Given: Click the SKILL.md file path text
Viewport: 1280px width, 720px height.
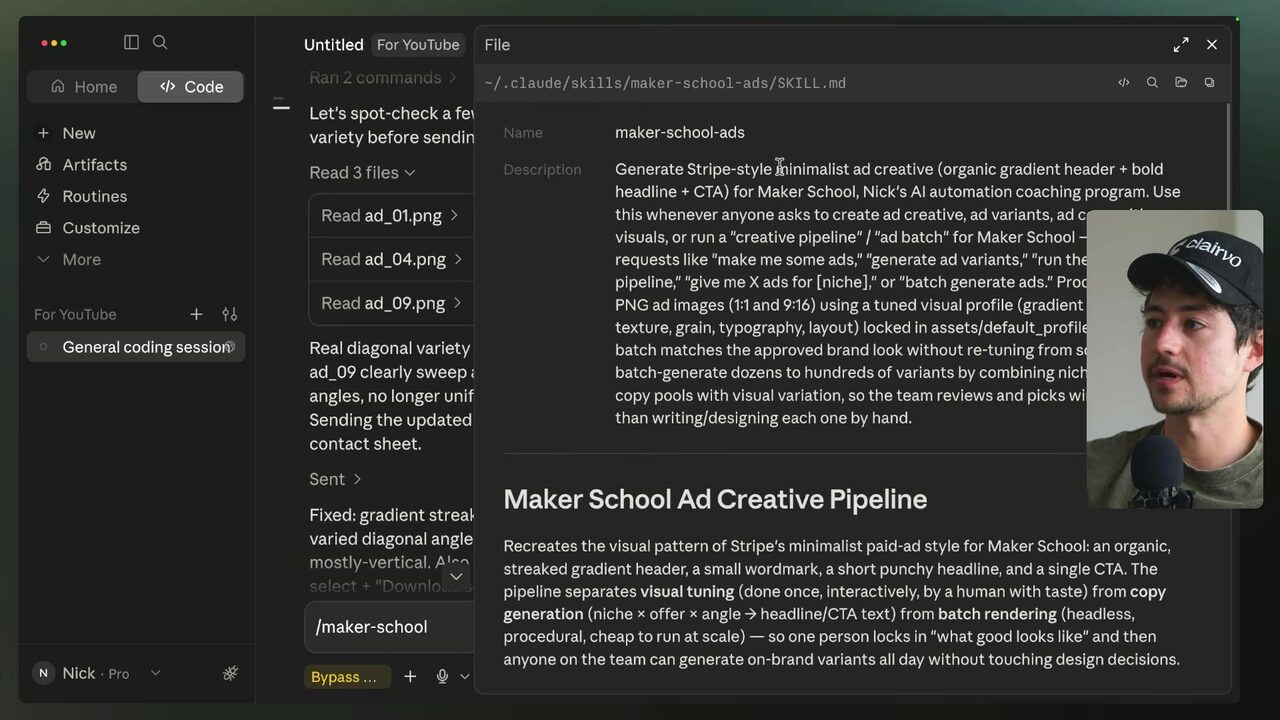Looking at the screenshot, I should pos(665,83).
